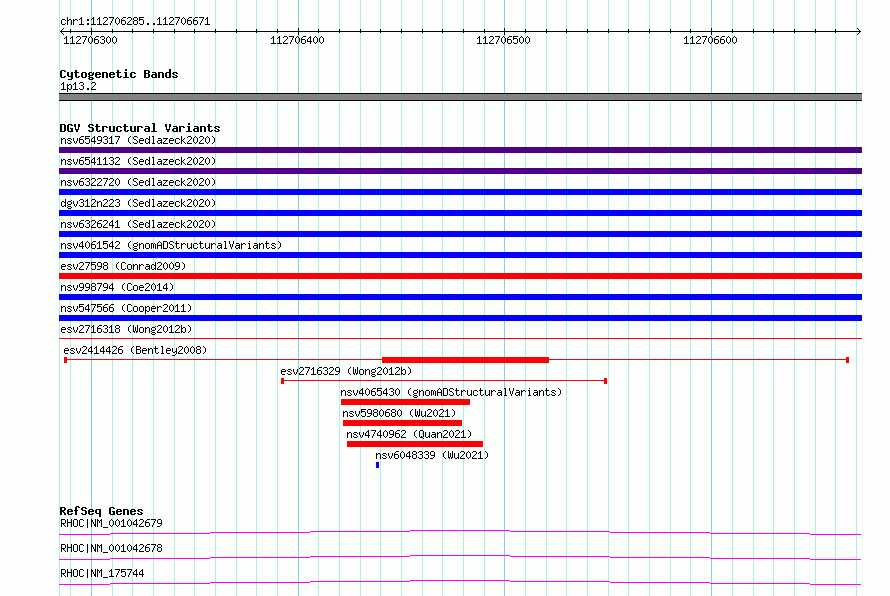Click the RHOC|NM_175744 gene label
The image size is (890, 596).
(x=102, y=573)
